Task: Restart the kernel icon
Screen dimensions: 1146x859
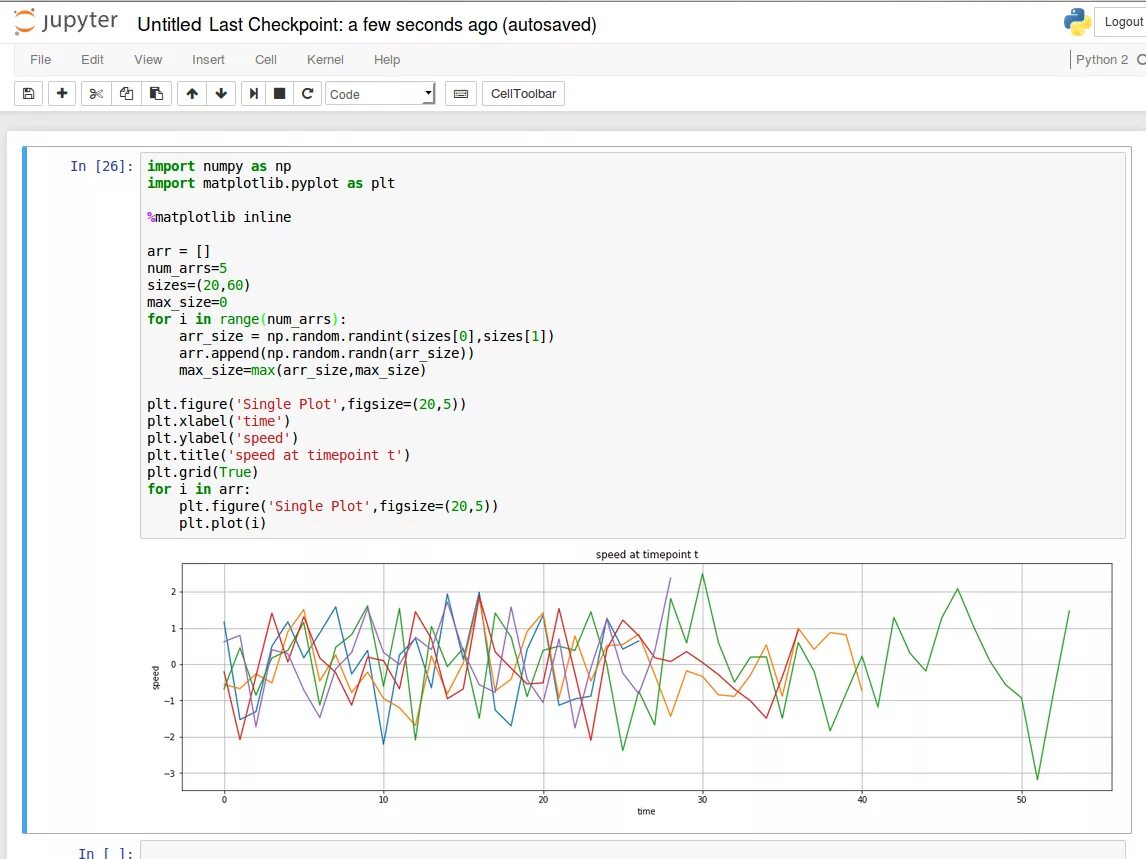Action: (x=308, y=94)
